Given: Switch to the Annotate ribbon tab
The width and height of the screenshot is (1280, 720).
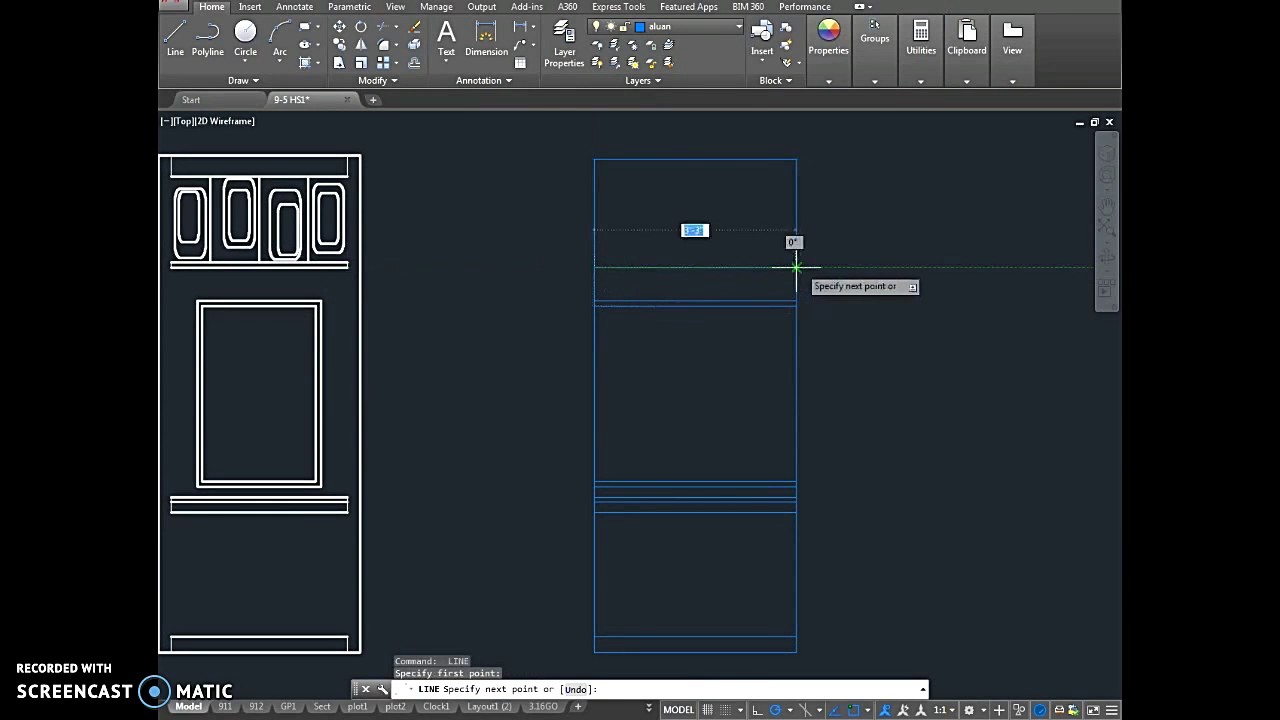Looking at the screenshot, I should pyautogui.click(x=294, y=7).
